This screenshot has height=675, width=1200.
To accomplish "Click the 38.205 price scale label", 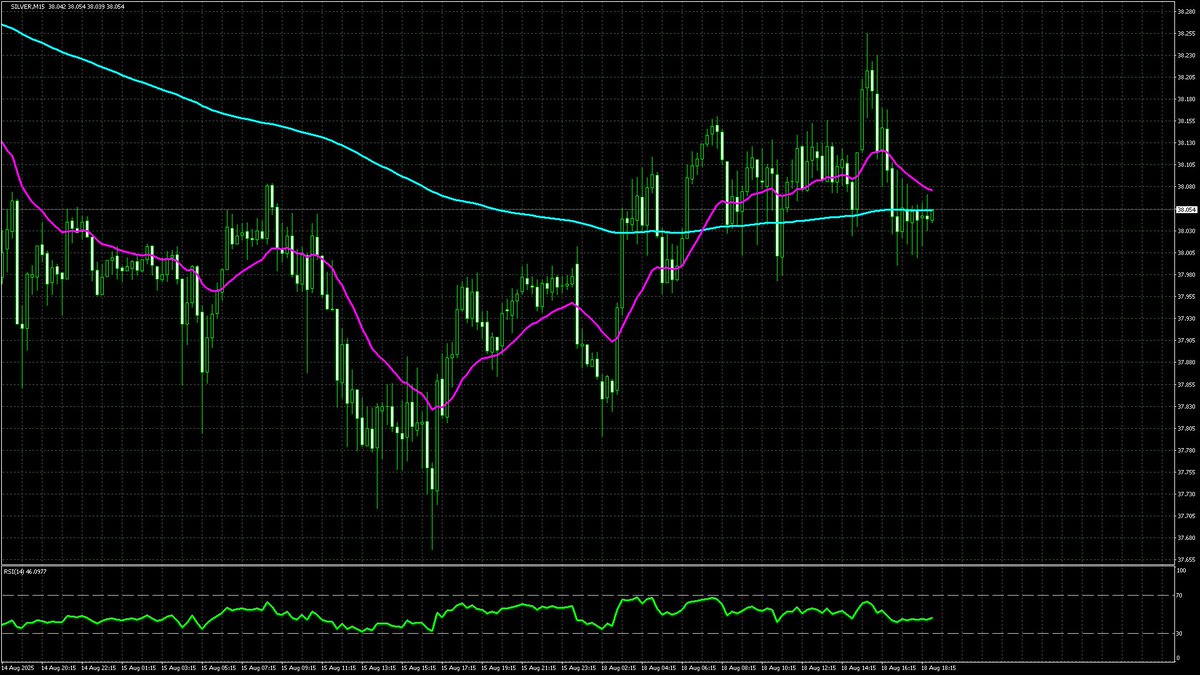I will coord(1186,77).
